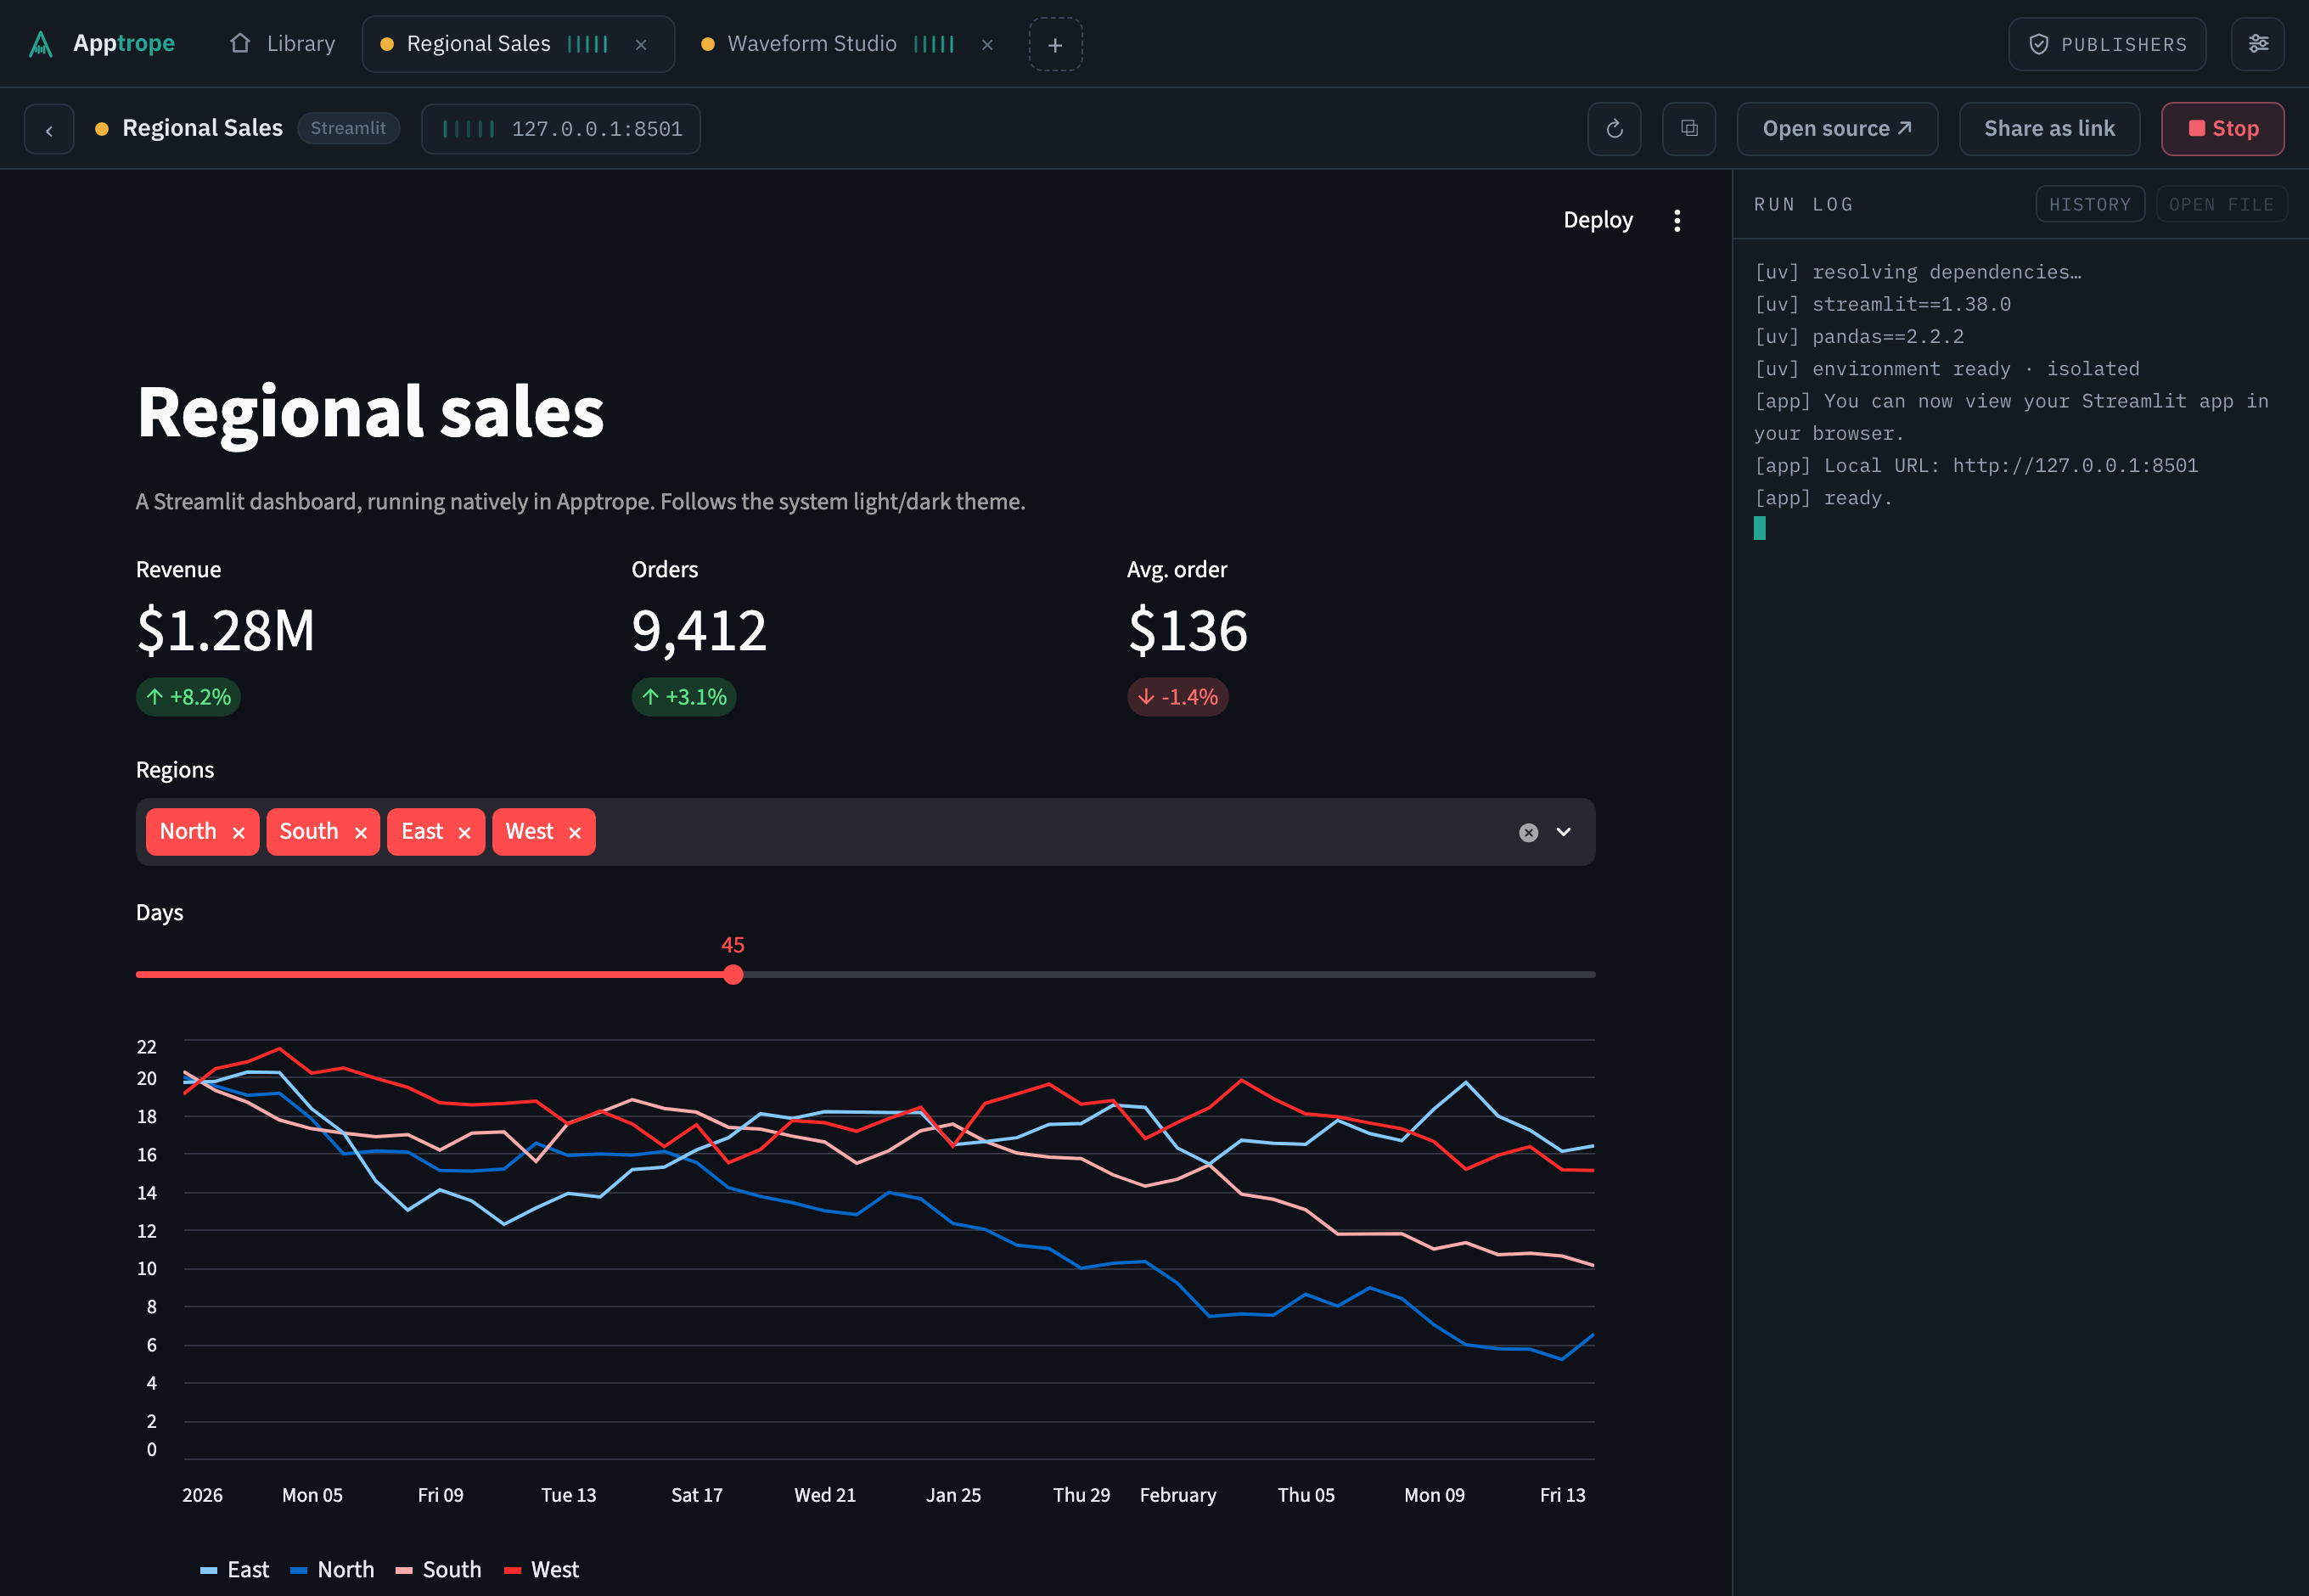The image size is (2309, 1596).
Task: Open the Library home tab
Action: click(x=282, y=44)
